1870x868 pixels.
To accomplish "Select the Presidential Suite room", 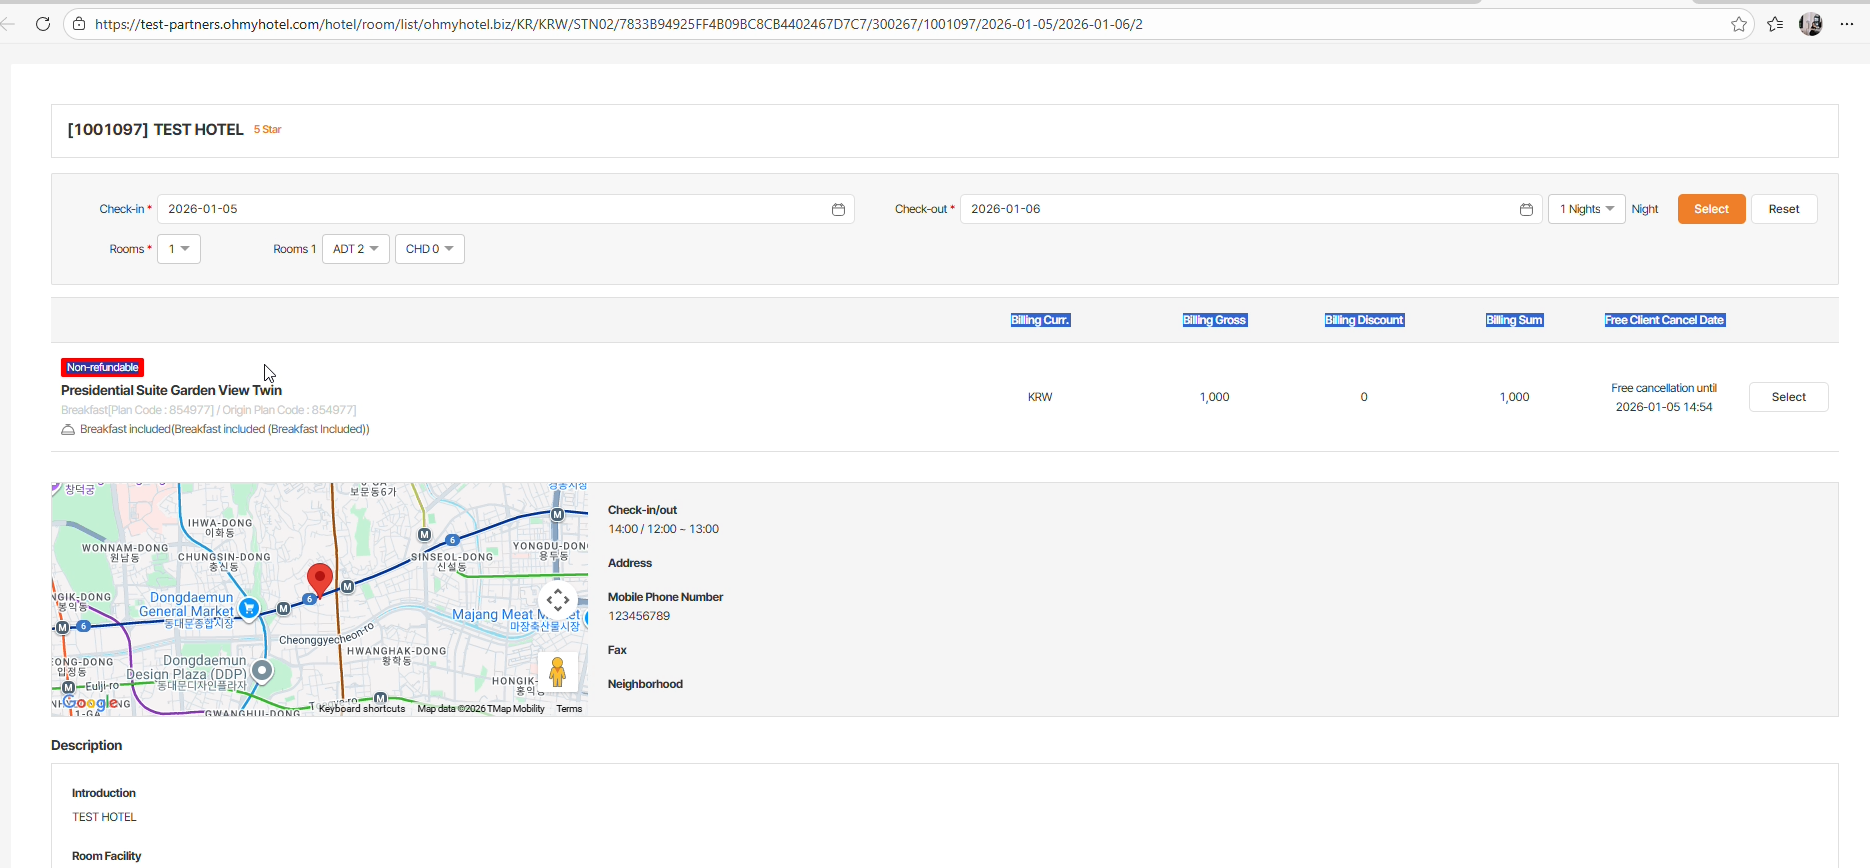I will 1788,397.
